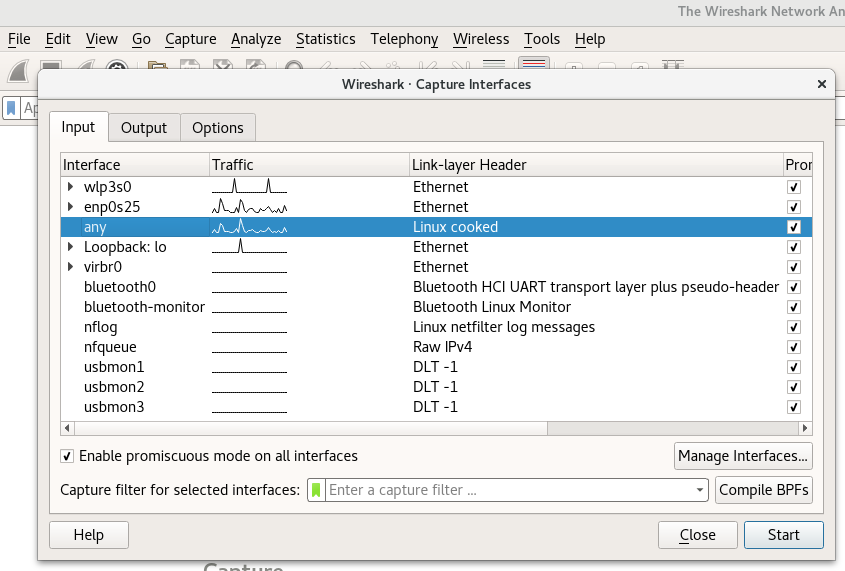
Task: Open the Edit menu
Action: (x=58, y=39)
